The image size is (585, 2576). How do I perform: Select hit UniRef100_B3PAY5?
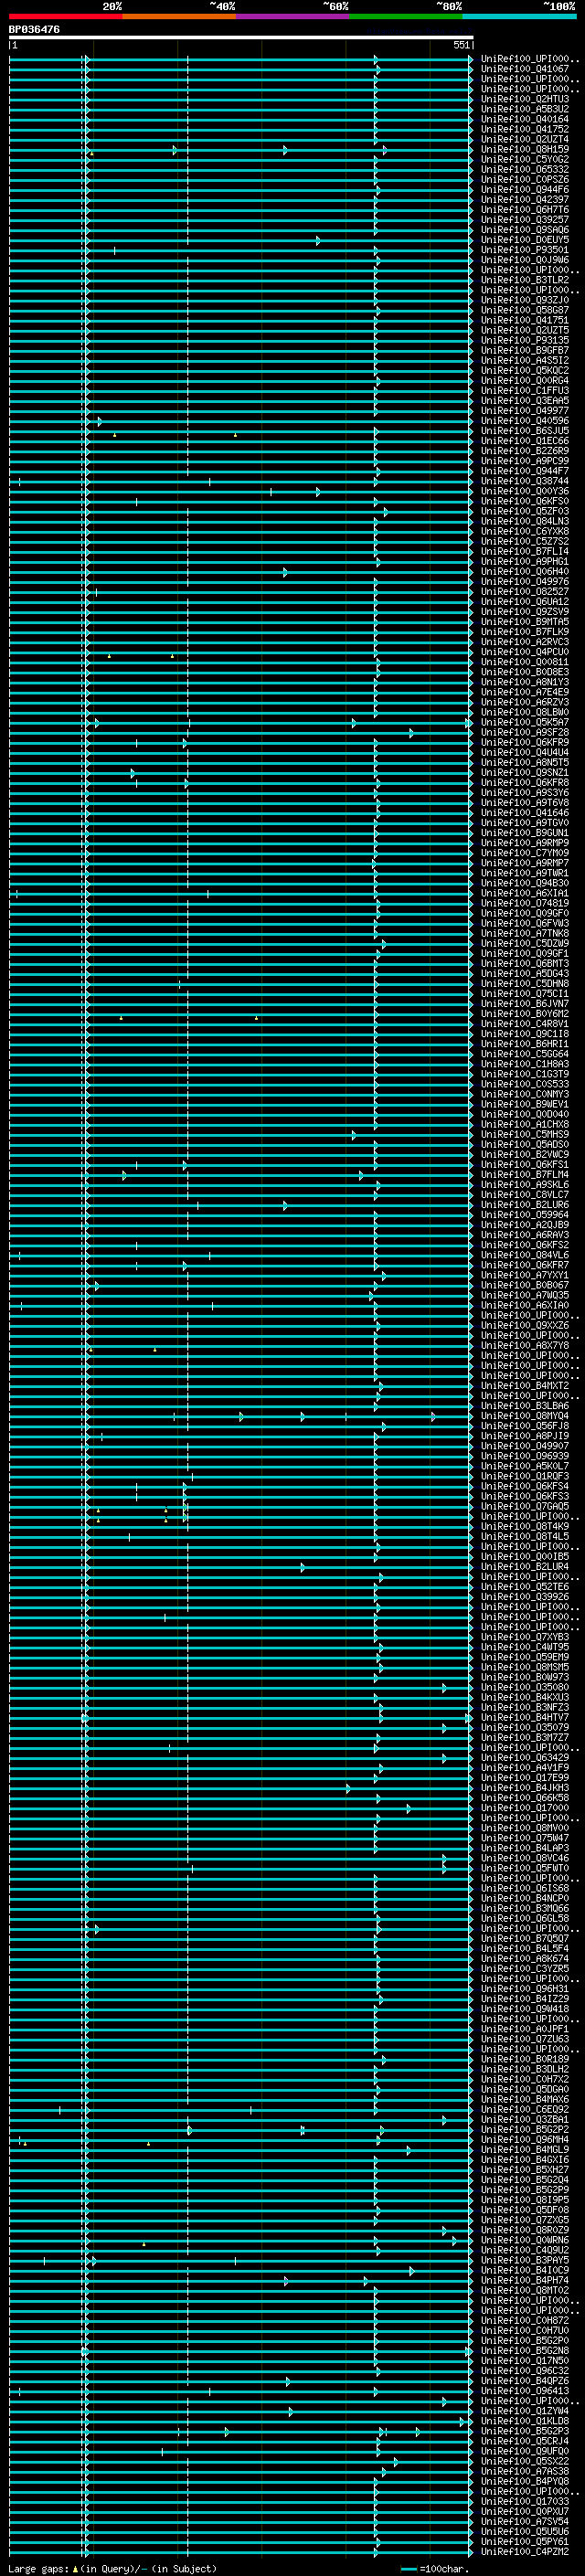(525, 2260)
